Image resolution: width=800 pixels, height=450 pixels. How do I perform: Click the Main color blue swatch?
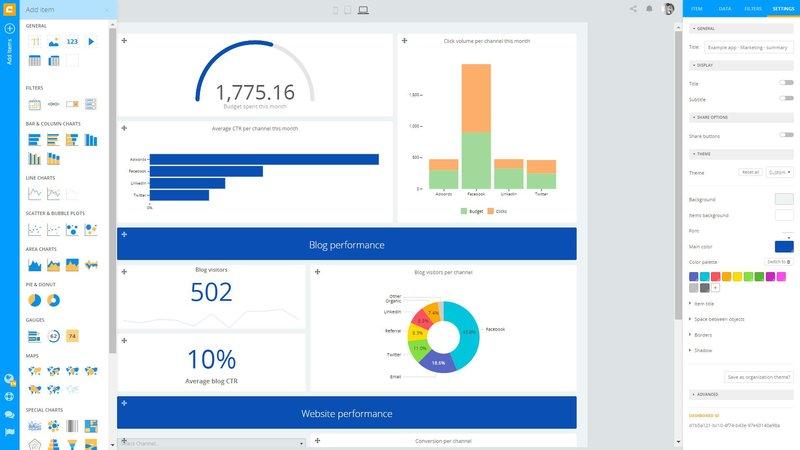784,246
